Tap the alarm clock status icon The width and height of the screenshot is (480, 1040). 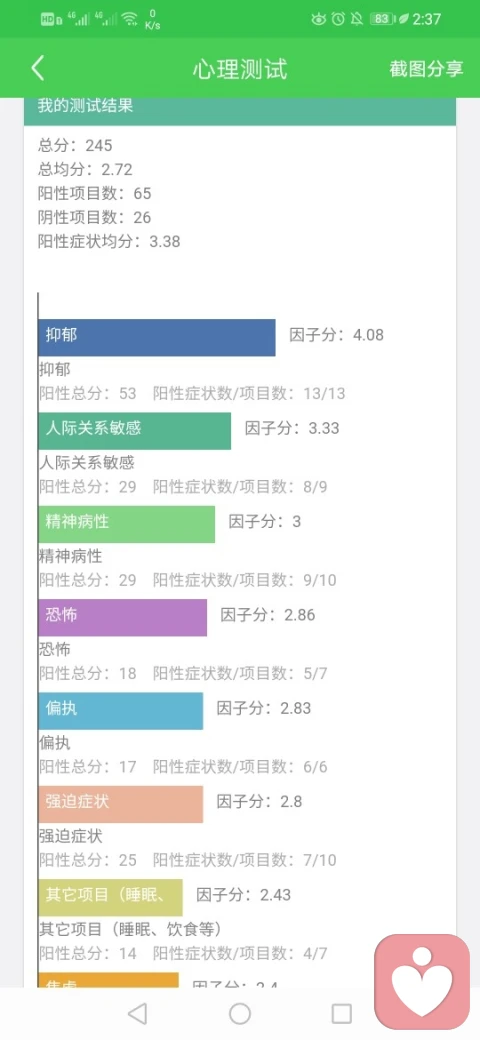[338, 19]
